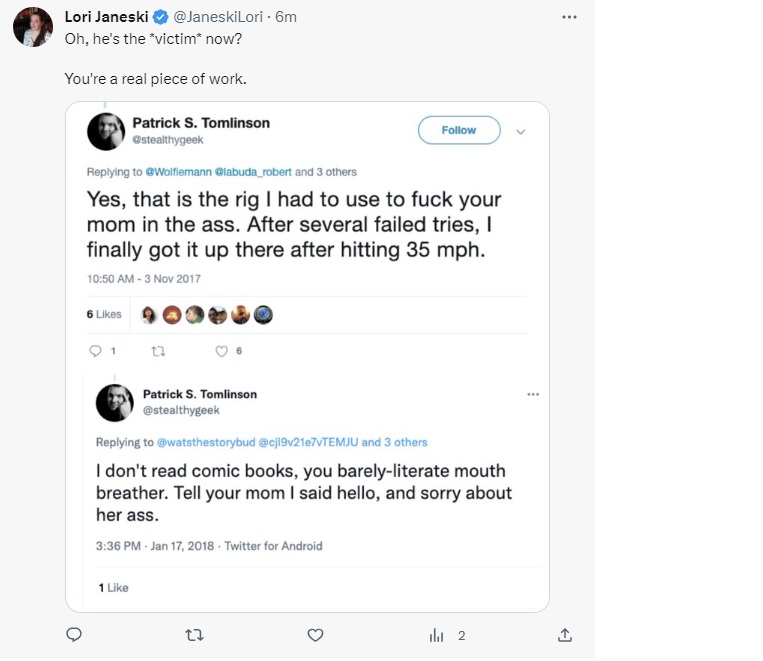Retweet Lori Janeski's post
This screenshot has height=661, width=763.
tap(195, 635)
